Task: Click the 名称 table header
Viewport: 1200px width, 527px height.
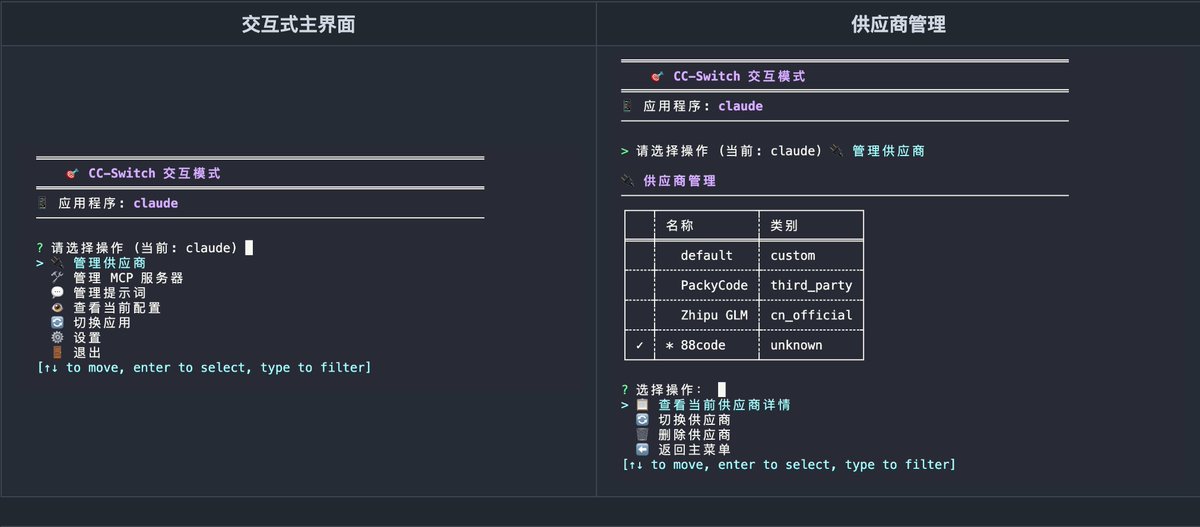Action: 680,226
